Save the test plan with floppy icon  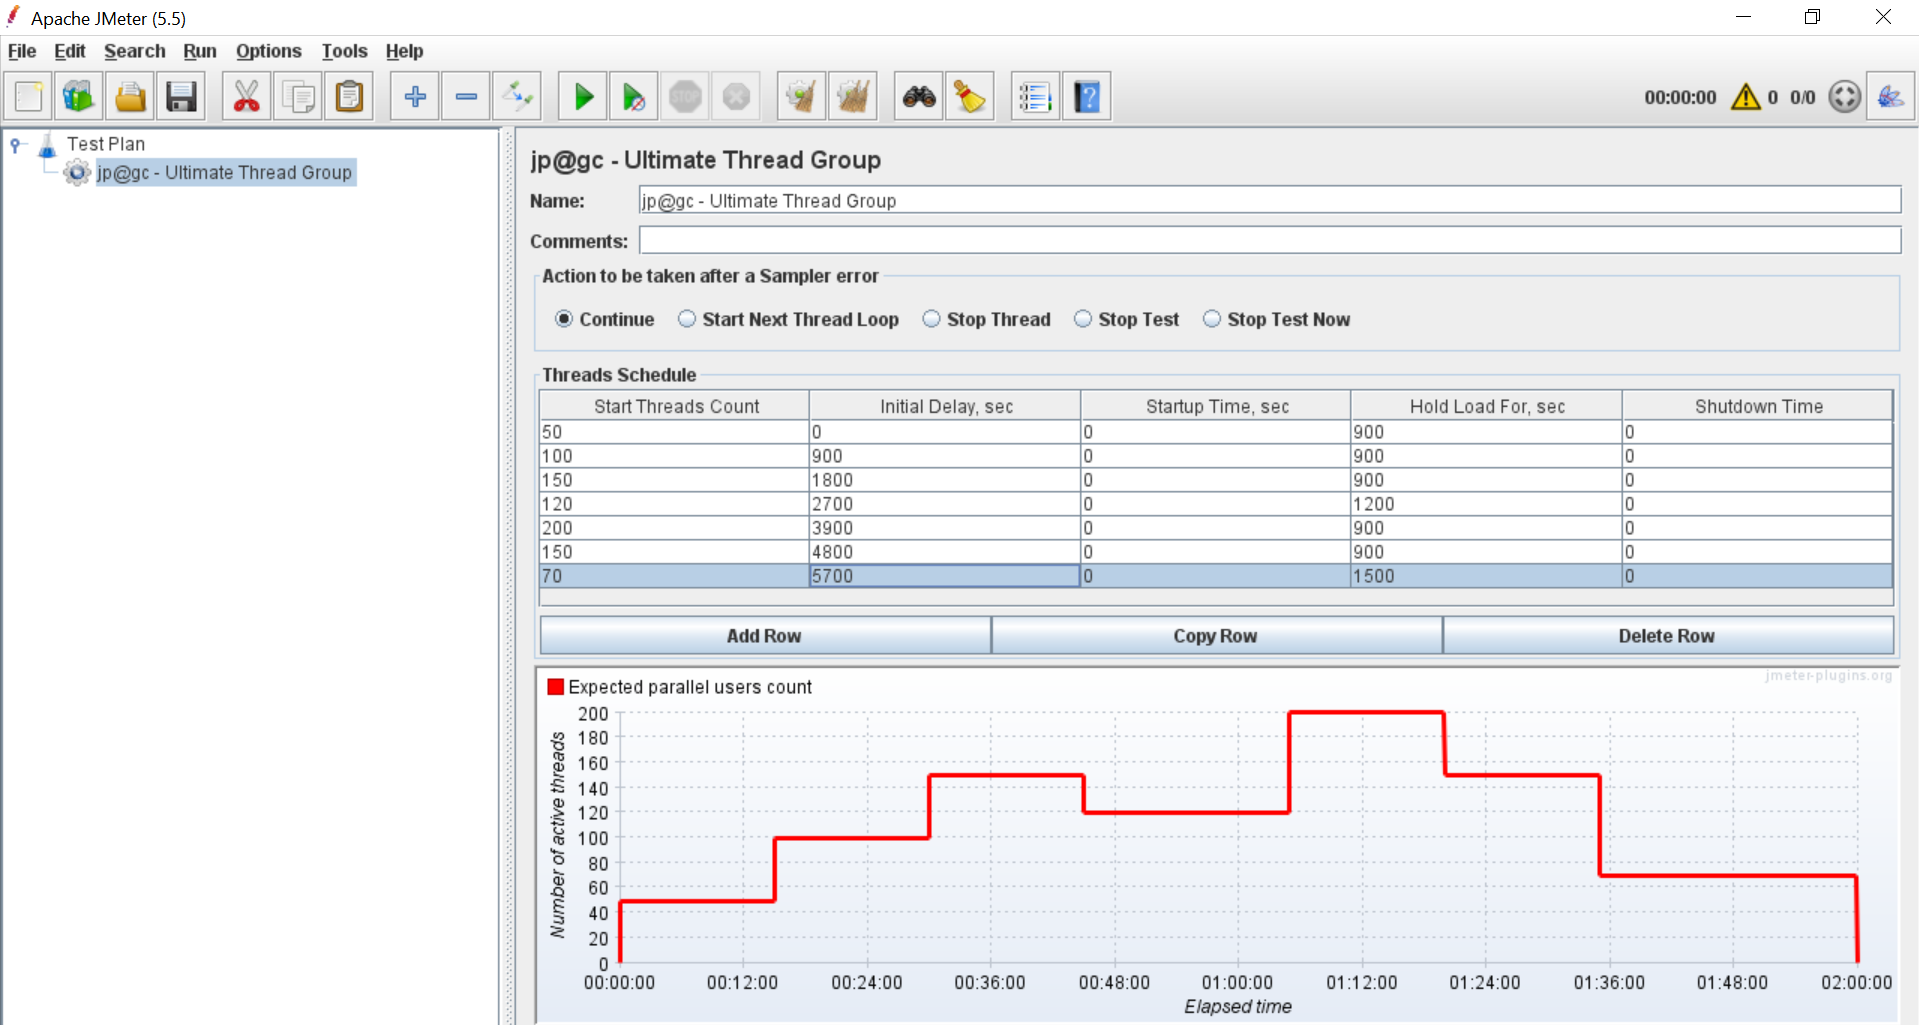[181, 97]
